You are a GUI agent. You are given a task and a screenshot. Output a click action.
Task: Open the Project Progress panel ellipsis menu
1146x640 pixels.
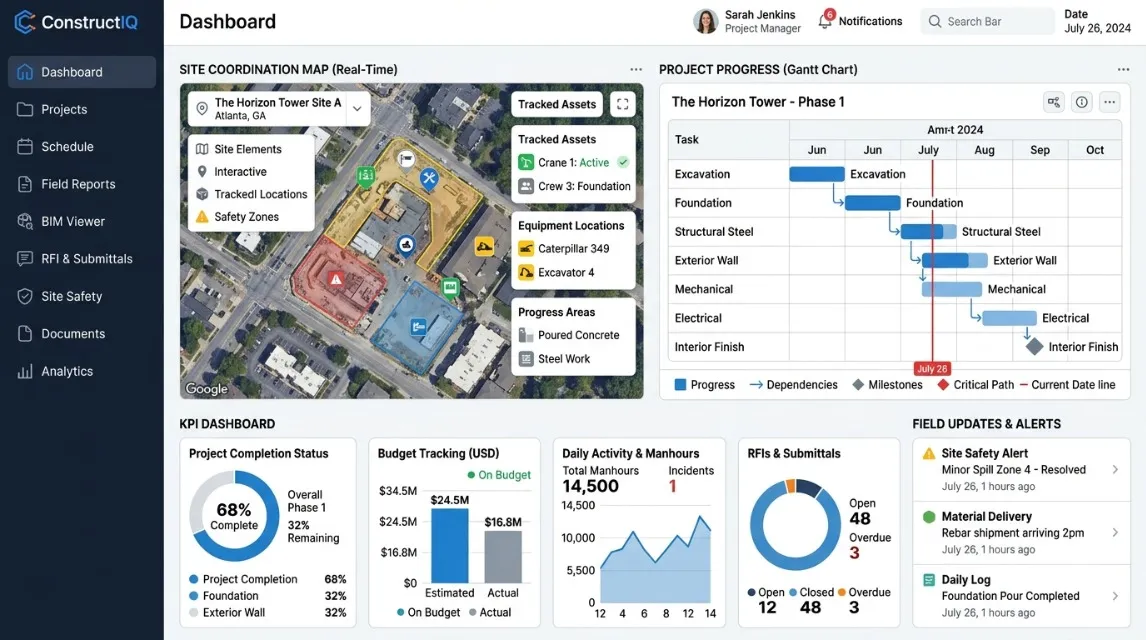pos(1123,69)
